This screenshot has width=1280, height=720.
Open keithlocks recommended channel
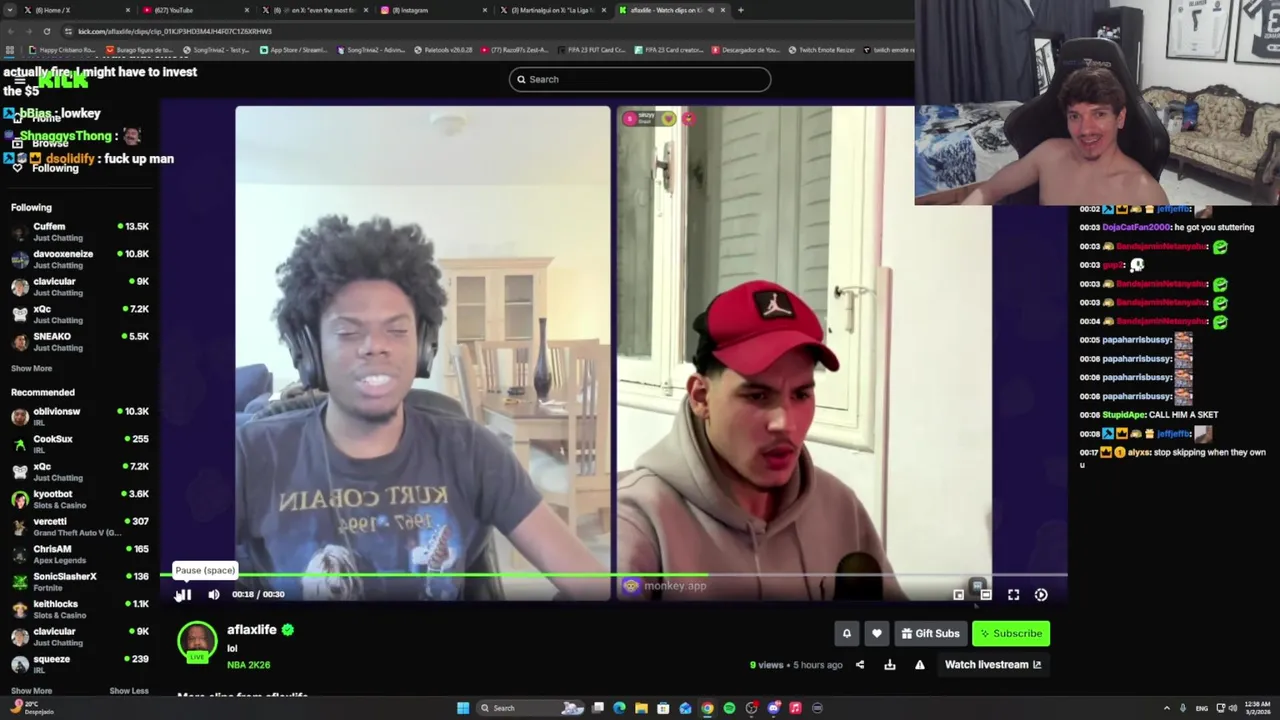click(x=82, y=609)
